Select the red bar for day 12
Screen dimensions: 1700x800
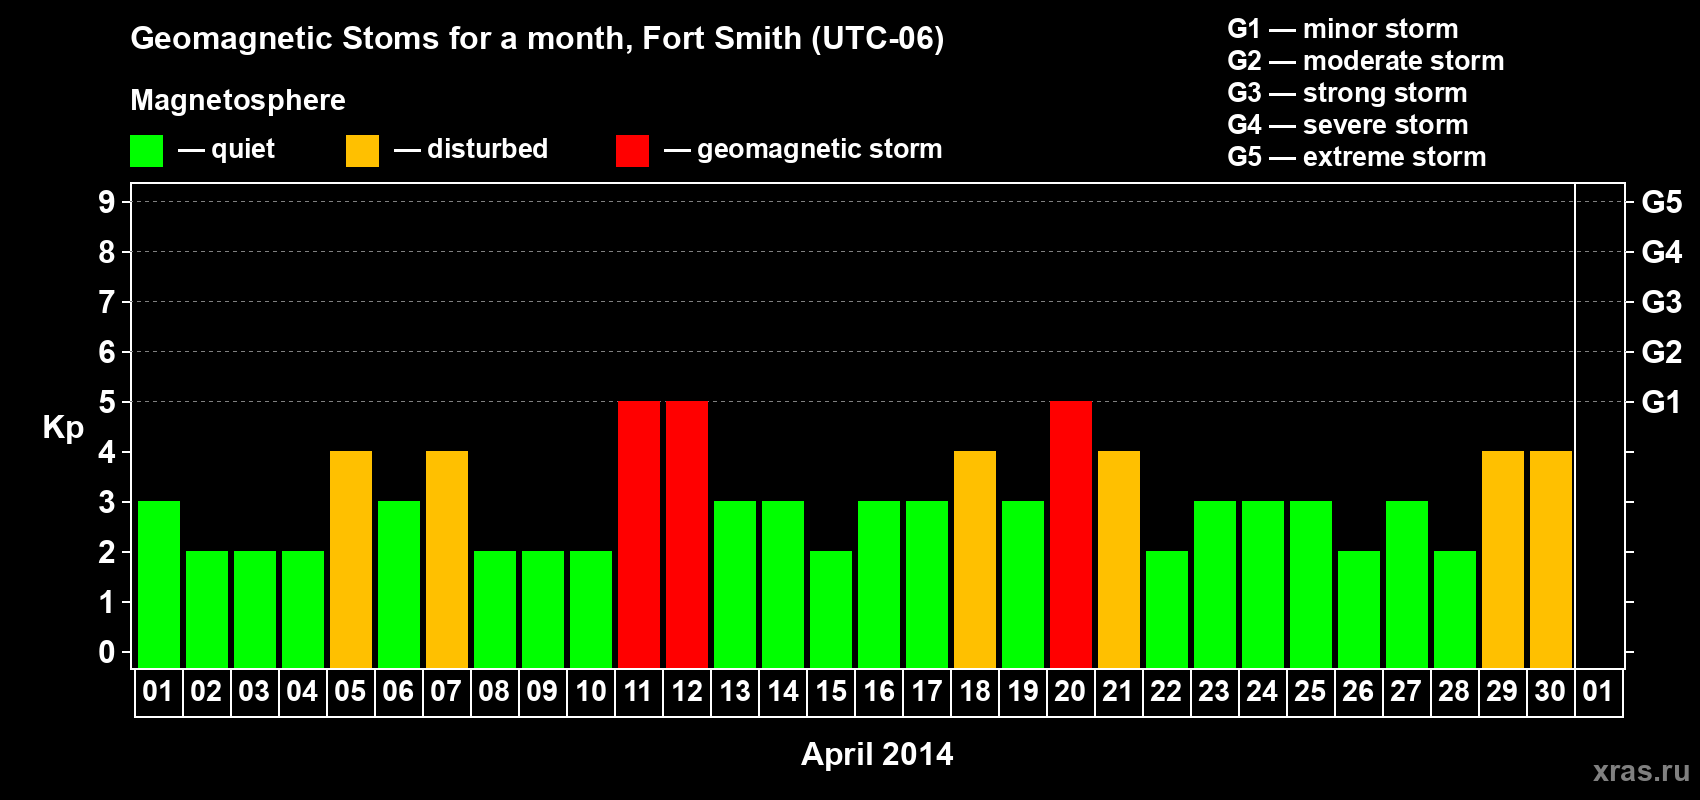click(687, 535)
